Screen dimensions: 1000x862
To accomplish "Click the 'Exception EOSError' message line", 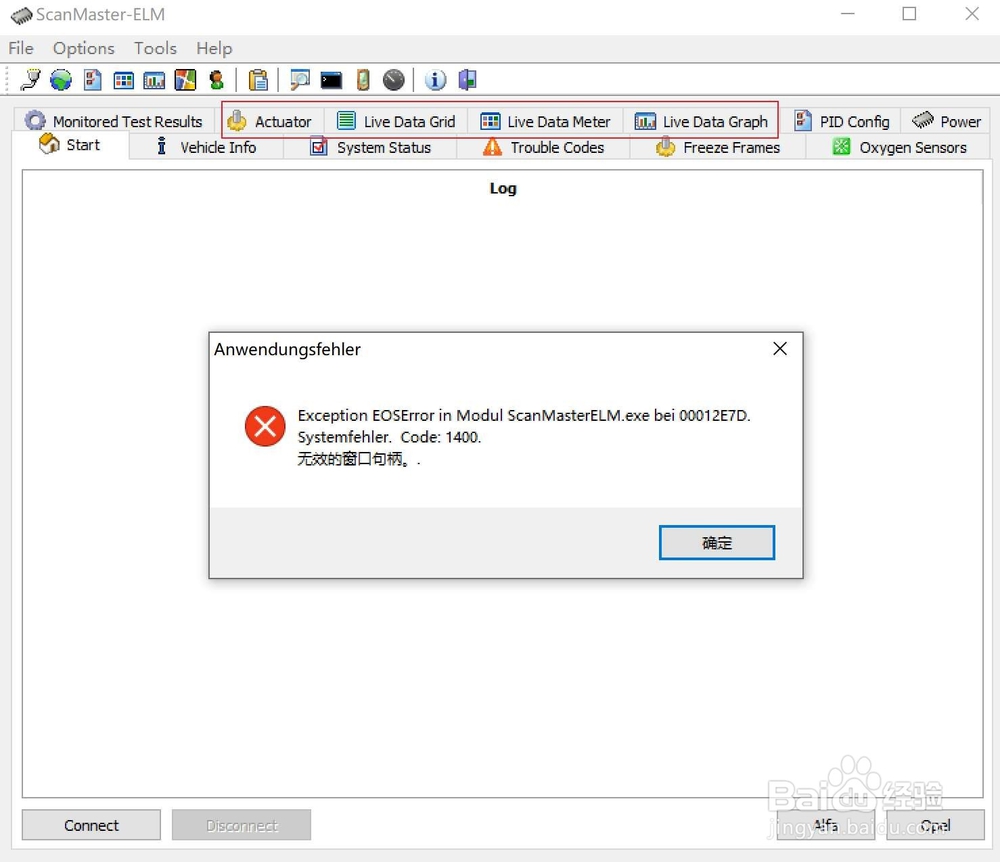I will [x=524, y=416].
